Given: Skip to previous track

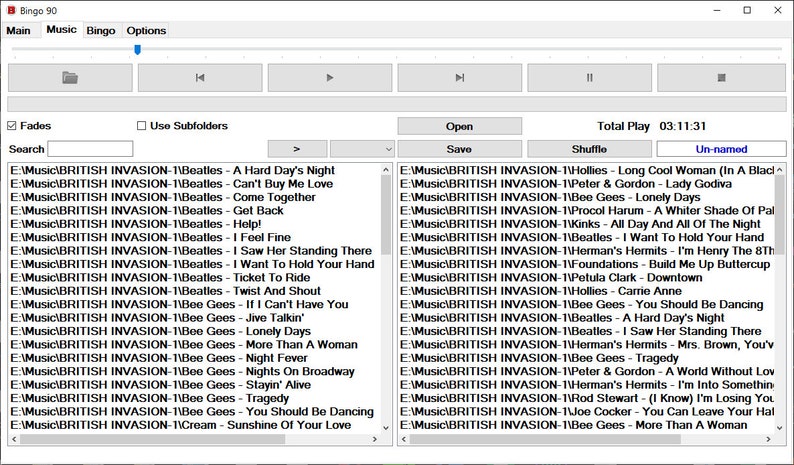Looking at the screenshot, I should (x=200, y=78).
